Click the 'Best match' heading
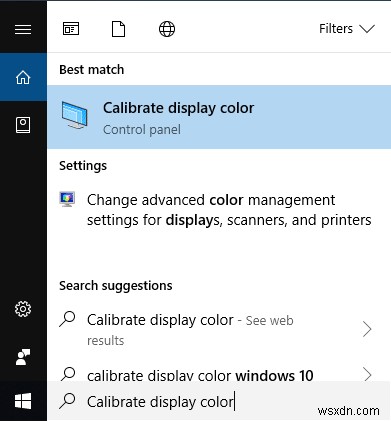Image resolution: width=391 pixels, height=421 pixels. (92, 69)
